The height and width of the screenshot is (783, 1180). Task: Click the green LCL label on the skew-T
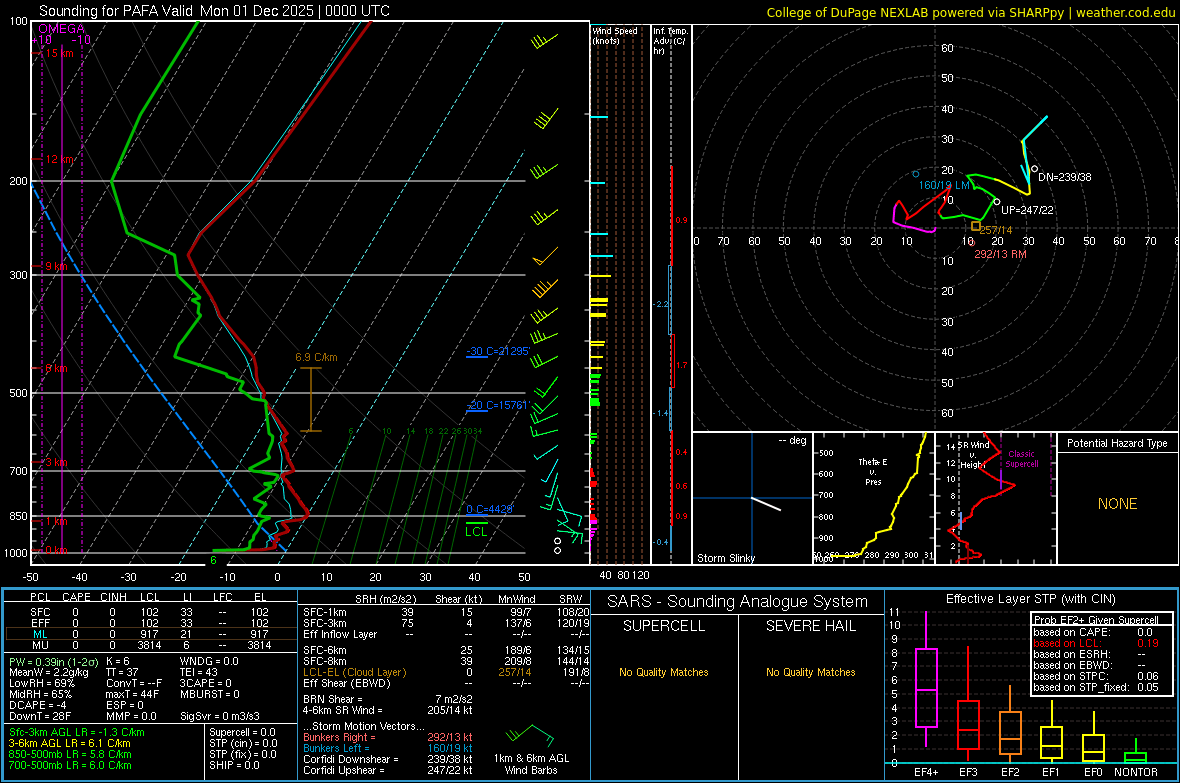click(476, 532)
